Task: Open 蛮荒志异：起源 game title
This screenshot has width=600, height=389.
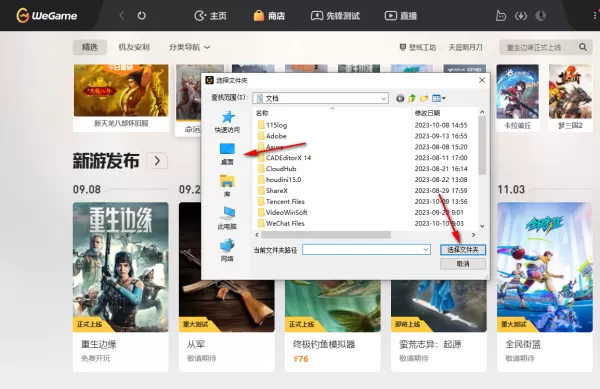Action: point(430,344)
